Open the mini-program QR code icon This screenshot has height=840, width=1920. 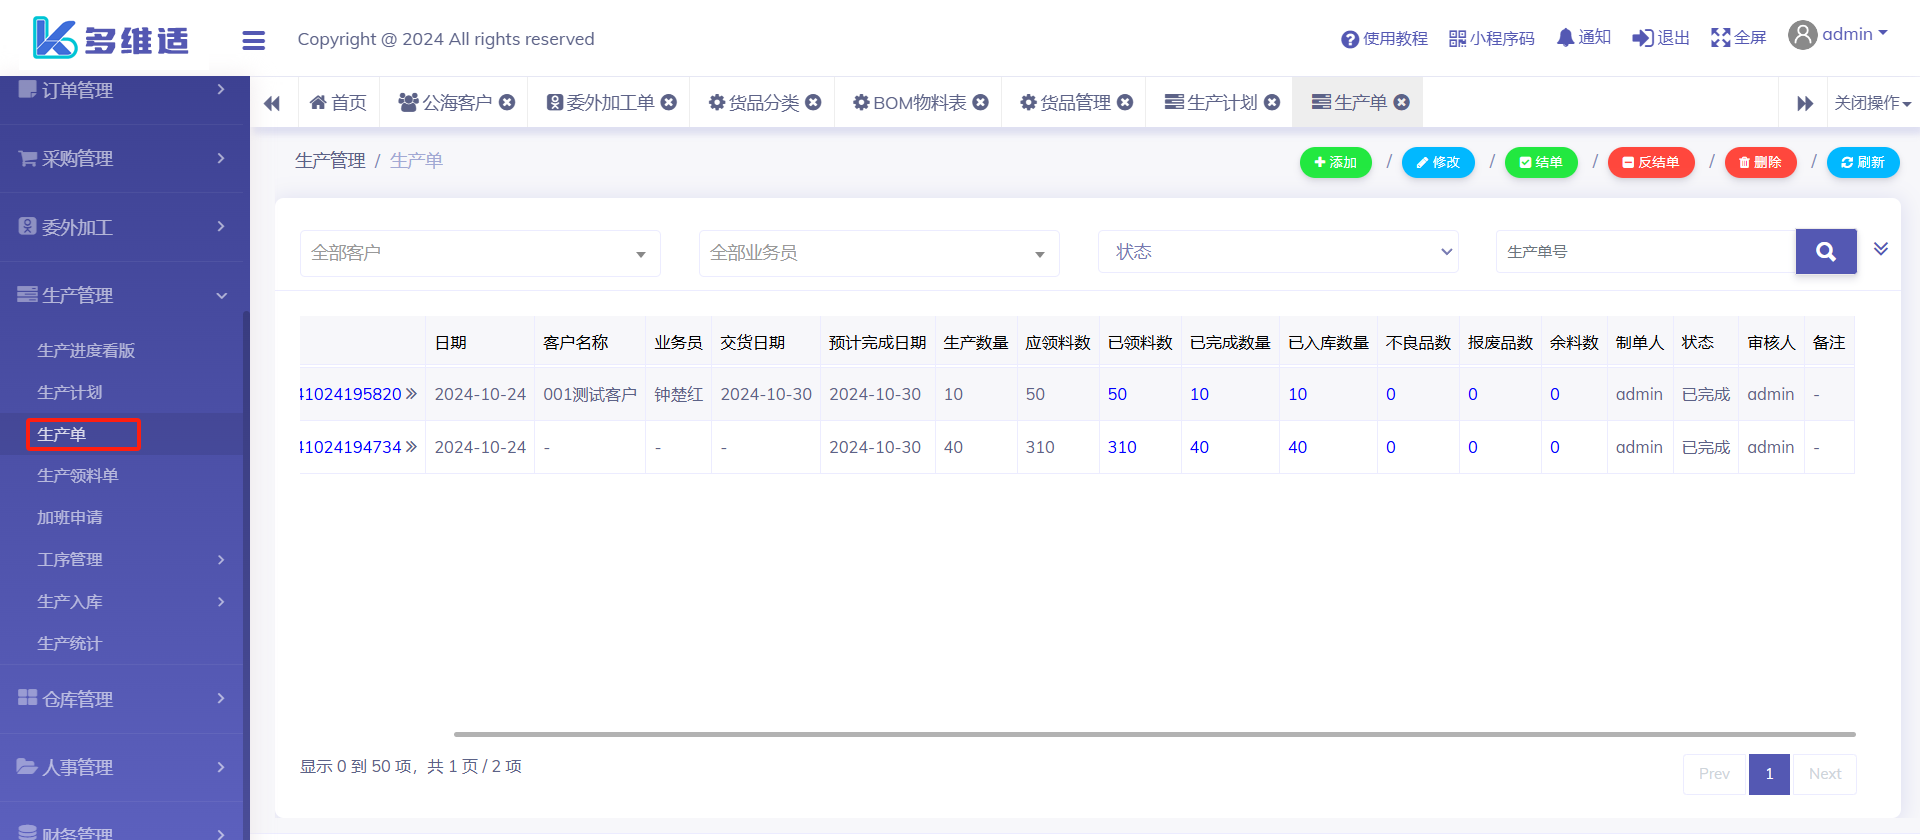pos(1457,39)
